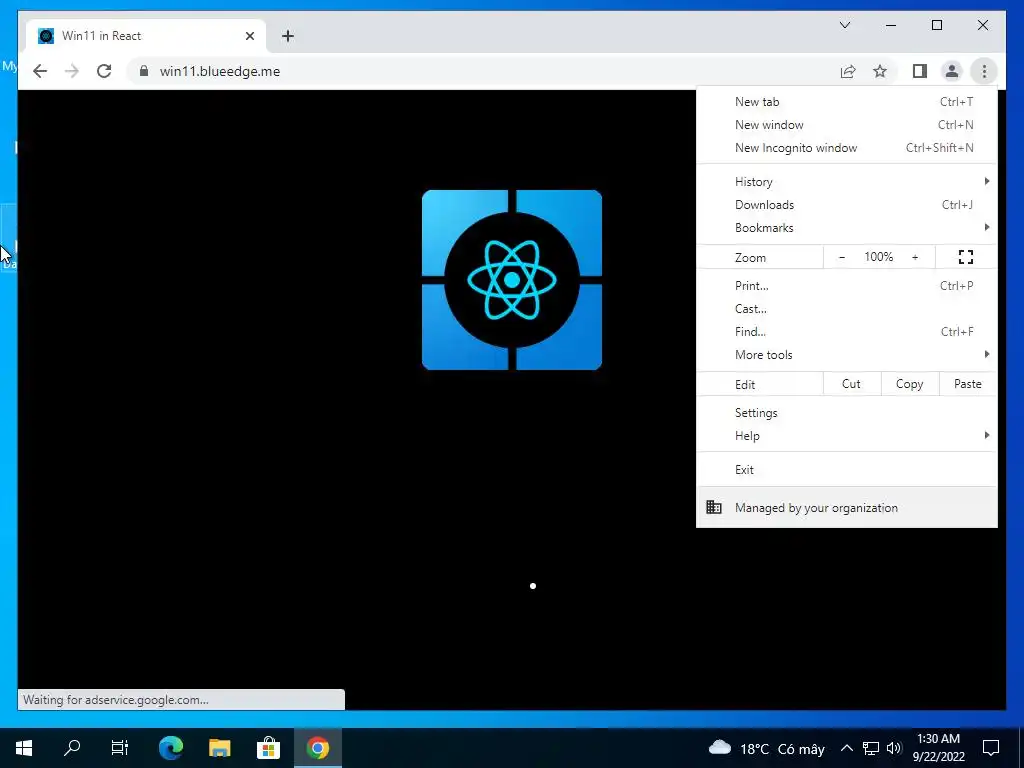Image resolution: width=1024 pixels, height=768 pixels.
Task: Launch Microsoft Edge from taskbar
Action: [171, 748]
